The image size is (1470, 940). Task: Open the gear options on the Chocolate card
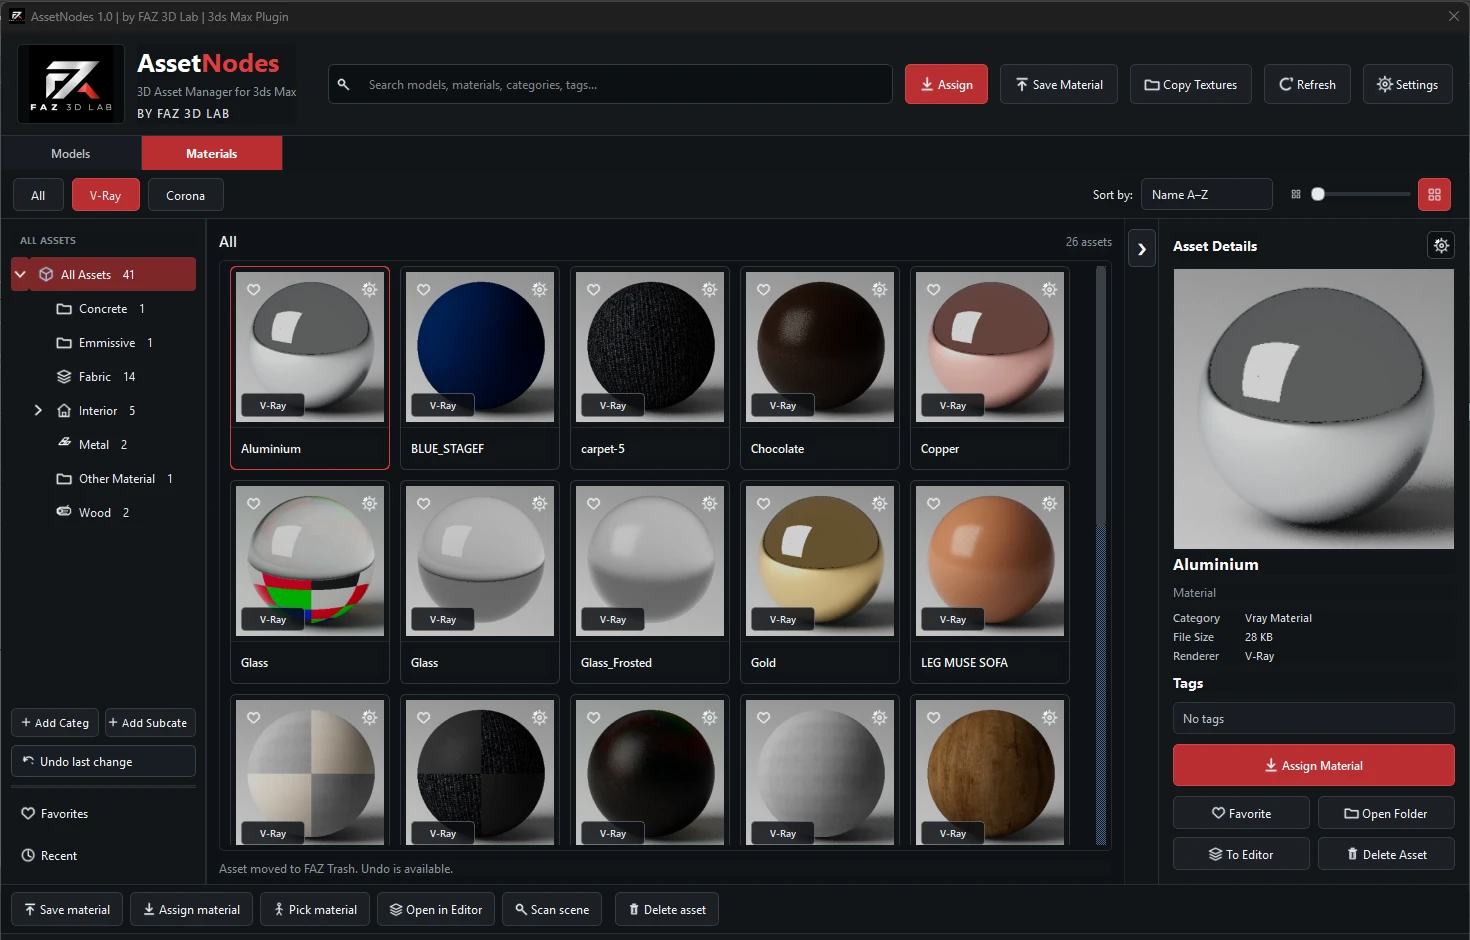tap(879, 289)
